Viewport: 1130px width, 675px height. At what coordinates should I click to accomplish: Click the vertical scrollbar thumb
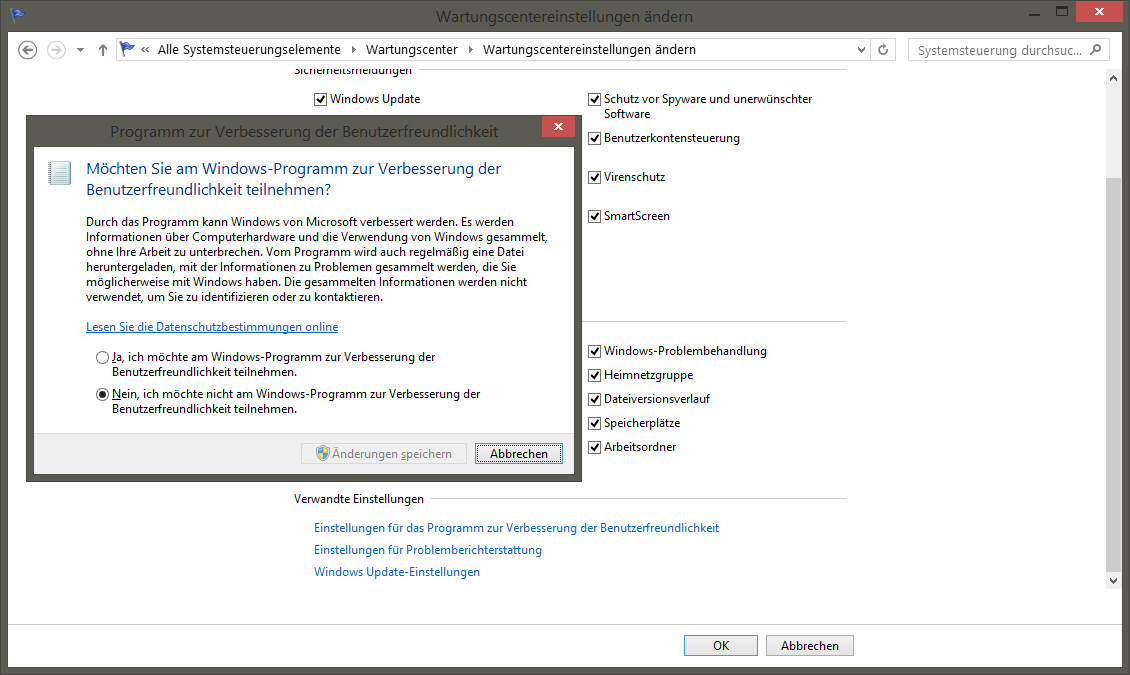coord(1113,373)
